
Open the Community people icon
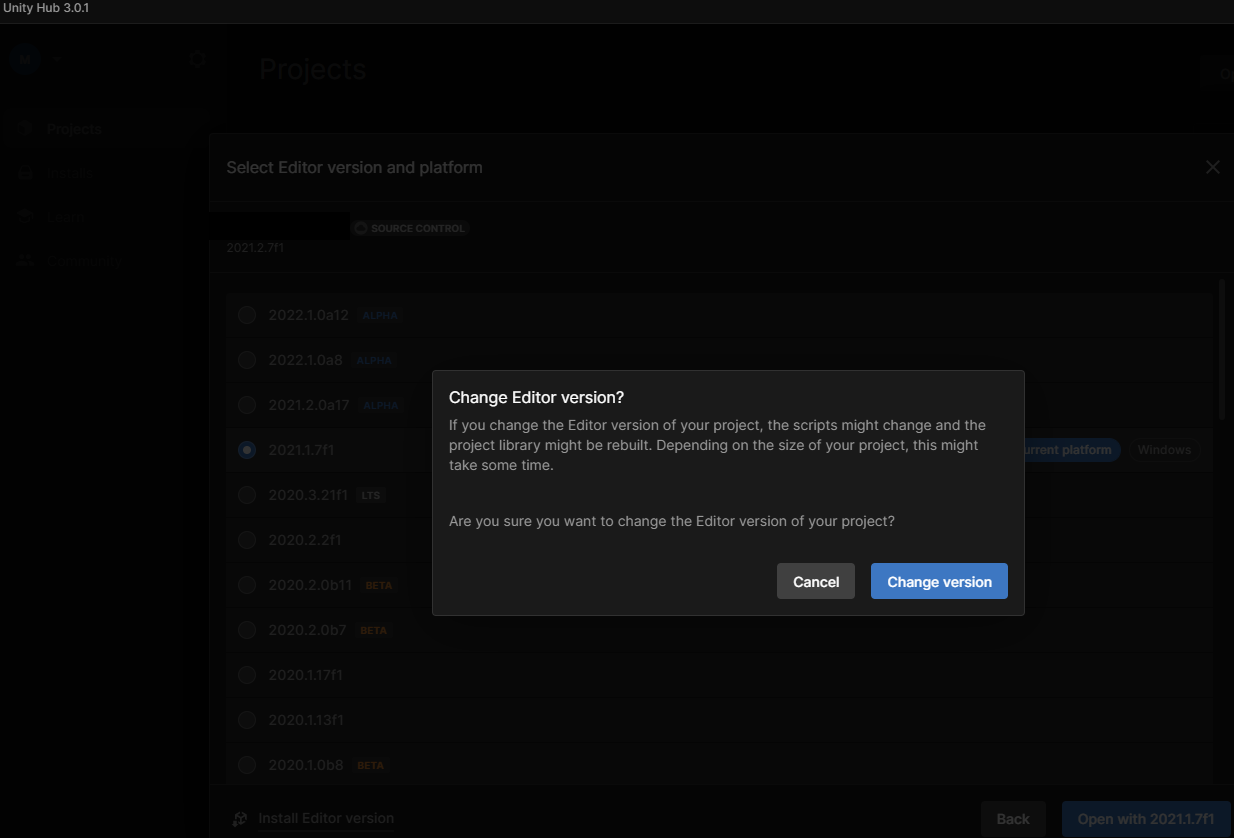coord(25,260)
